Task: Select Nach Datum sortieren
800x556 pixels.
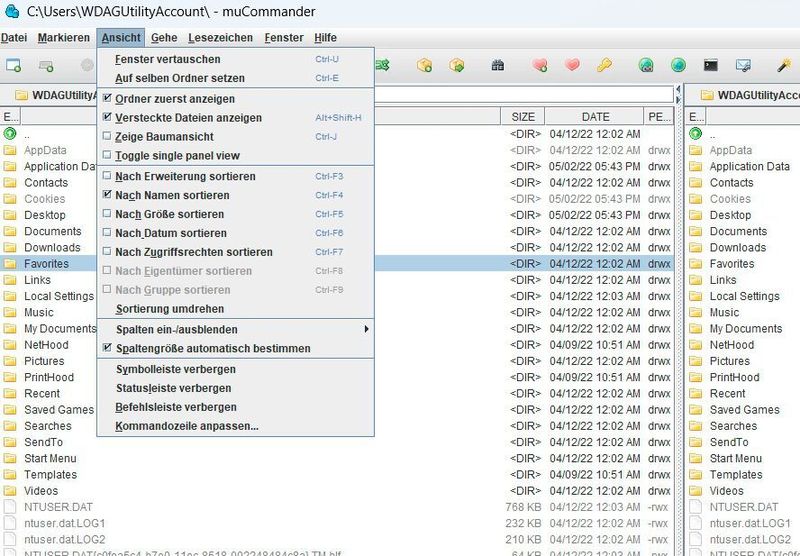Action: pos(235,233)
